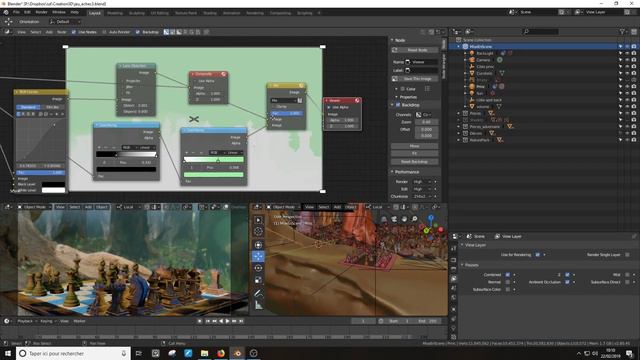Open the node editor type selector icon
The width and height of the screenshot is (640, 360).
coord(7,32)
